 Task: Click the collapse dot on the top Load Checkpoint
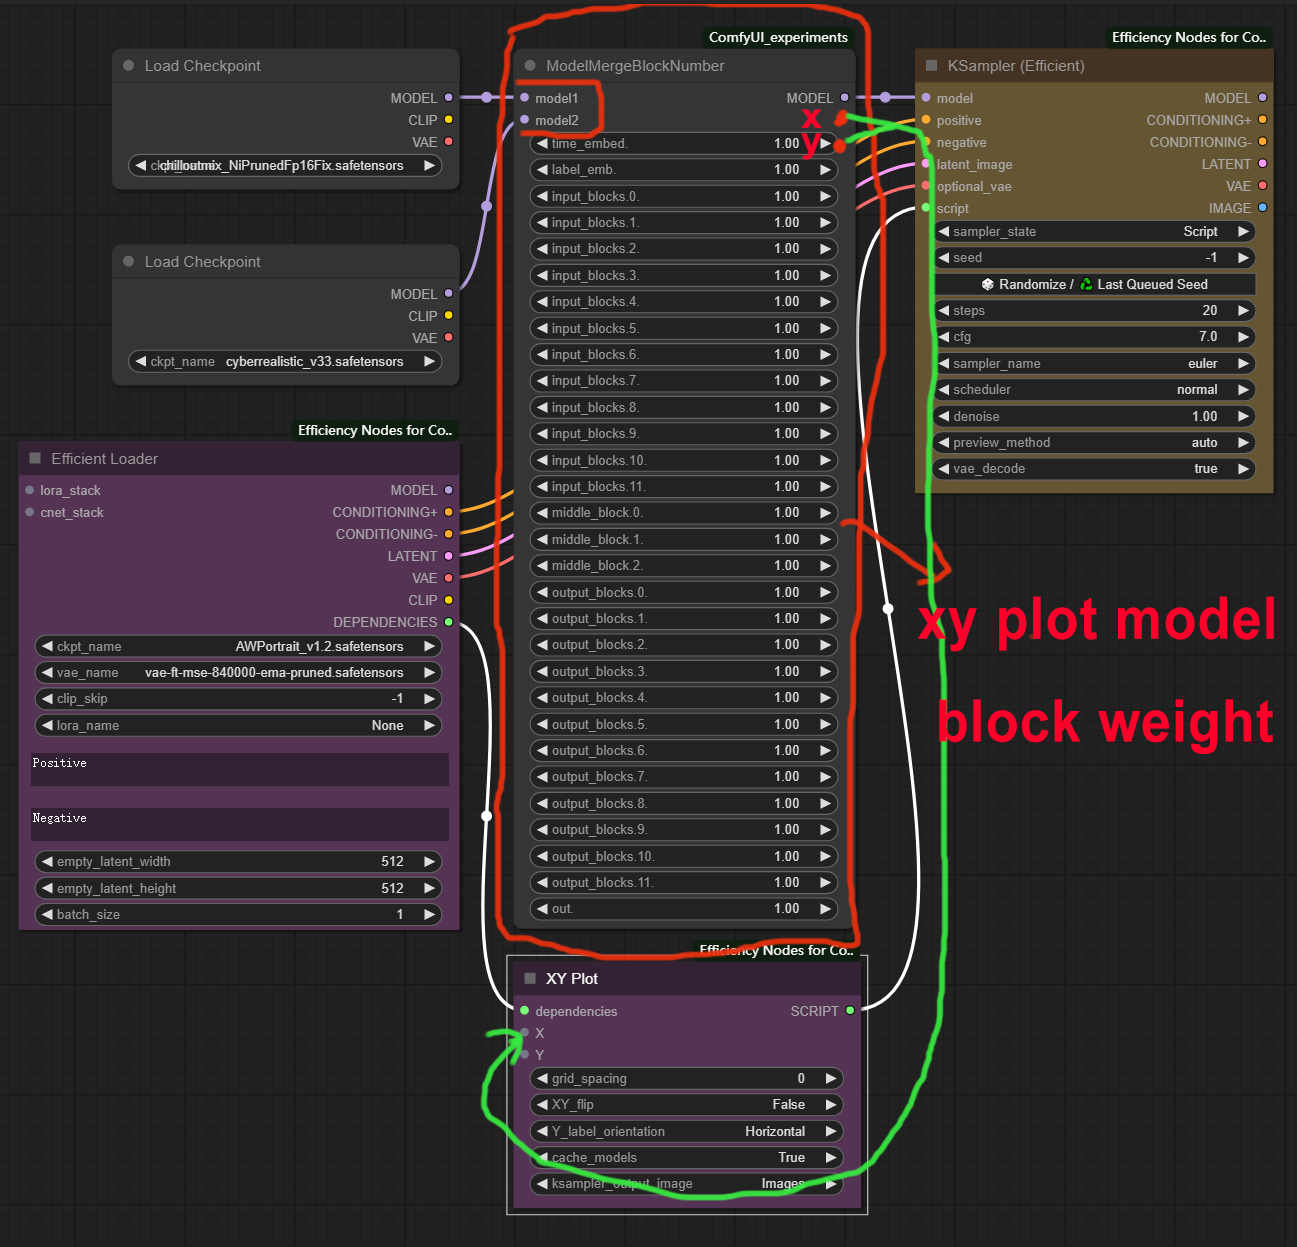128,65
